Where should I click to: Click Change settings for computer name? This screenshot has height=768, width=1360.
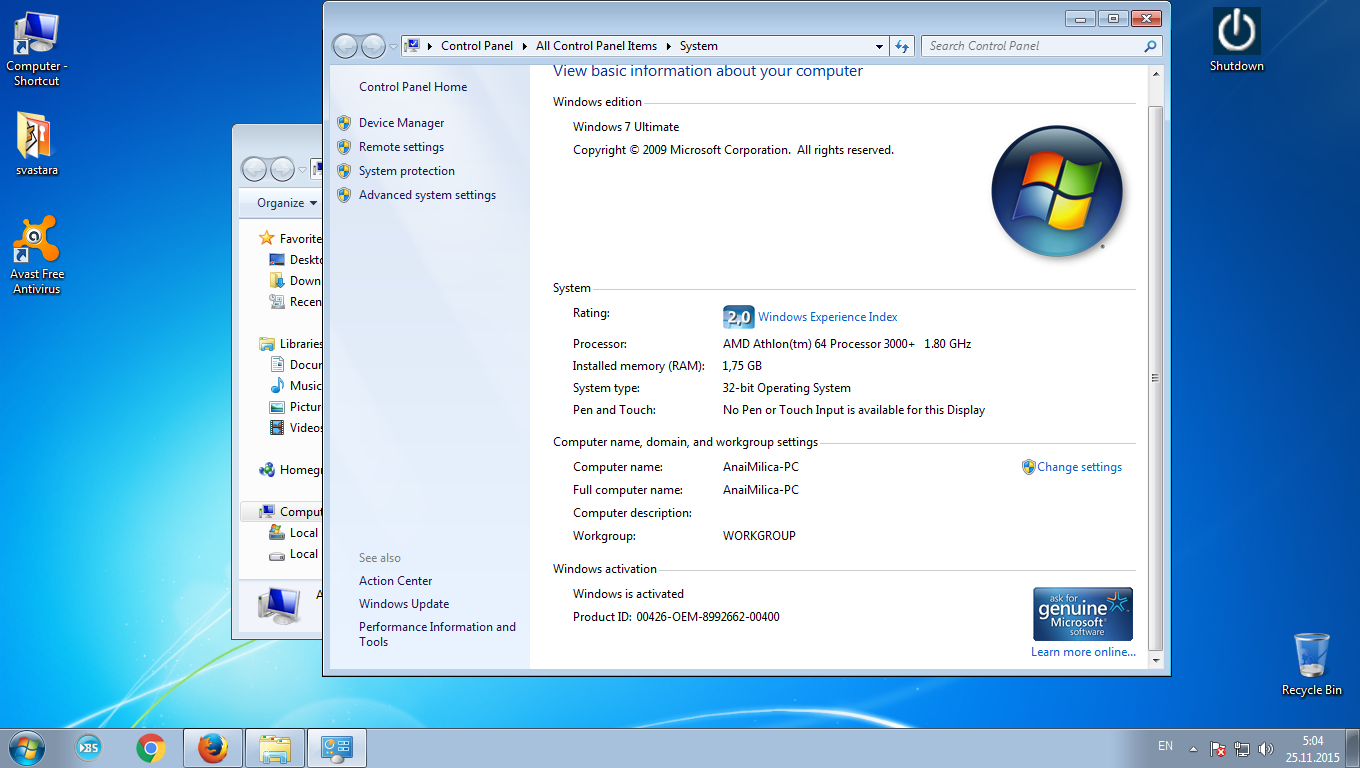pos(1080,467)
